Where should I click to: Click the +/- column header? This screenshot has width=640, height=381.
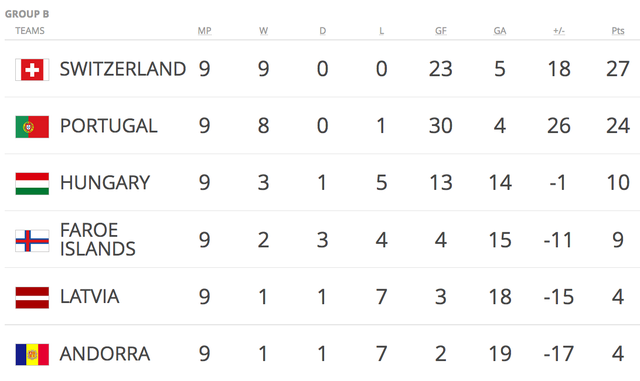559,31
